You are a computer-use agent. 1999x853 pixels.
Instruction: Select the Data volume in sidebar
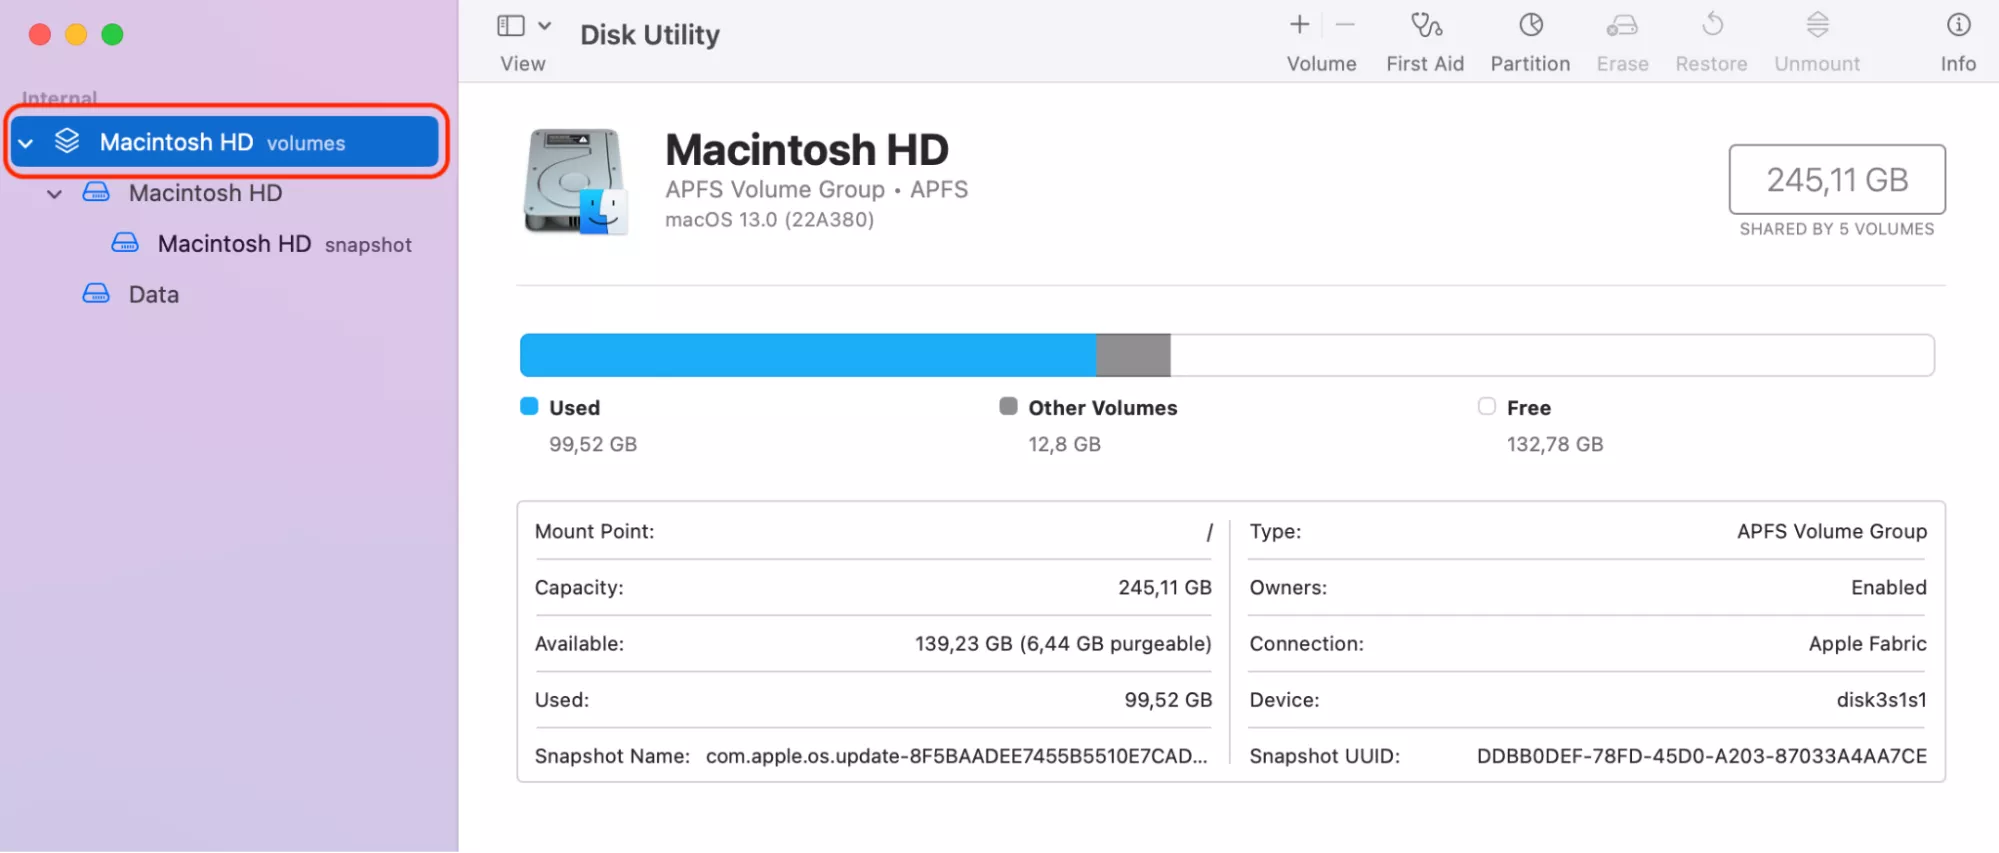pyautogui.click(x=153, y=295)
